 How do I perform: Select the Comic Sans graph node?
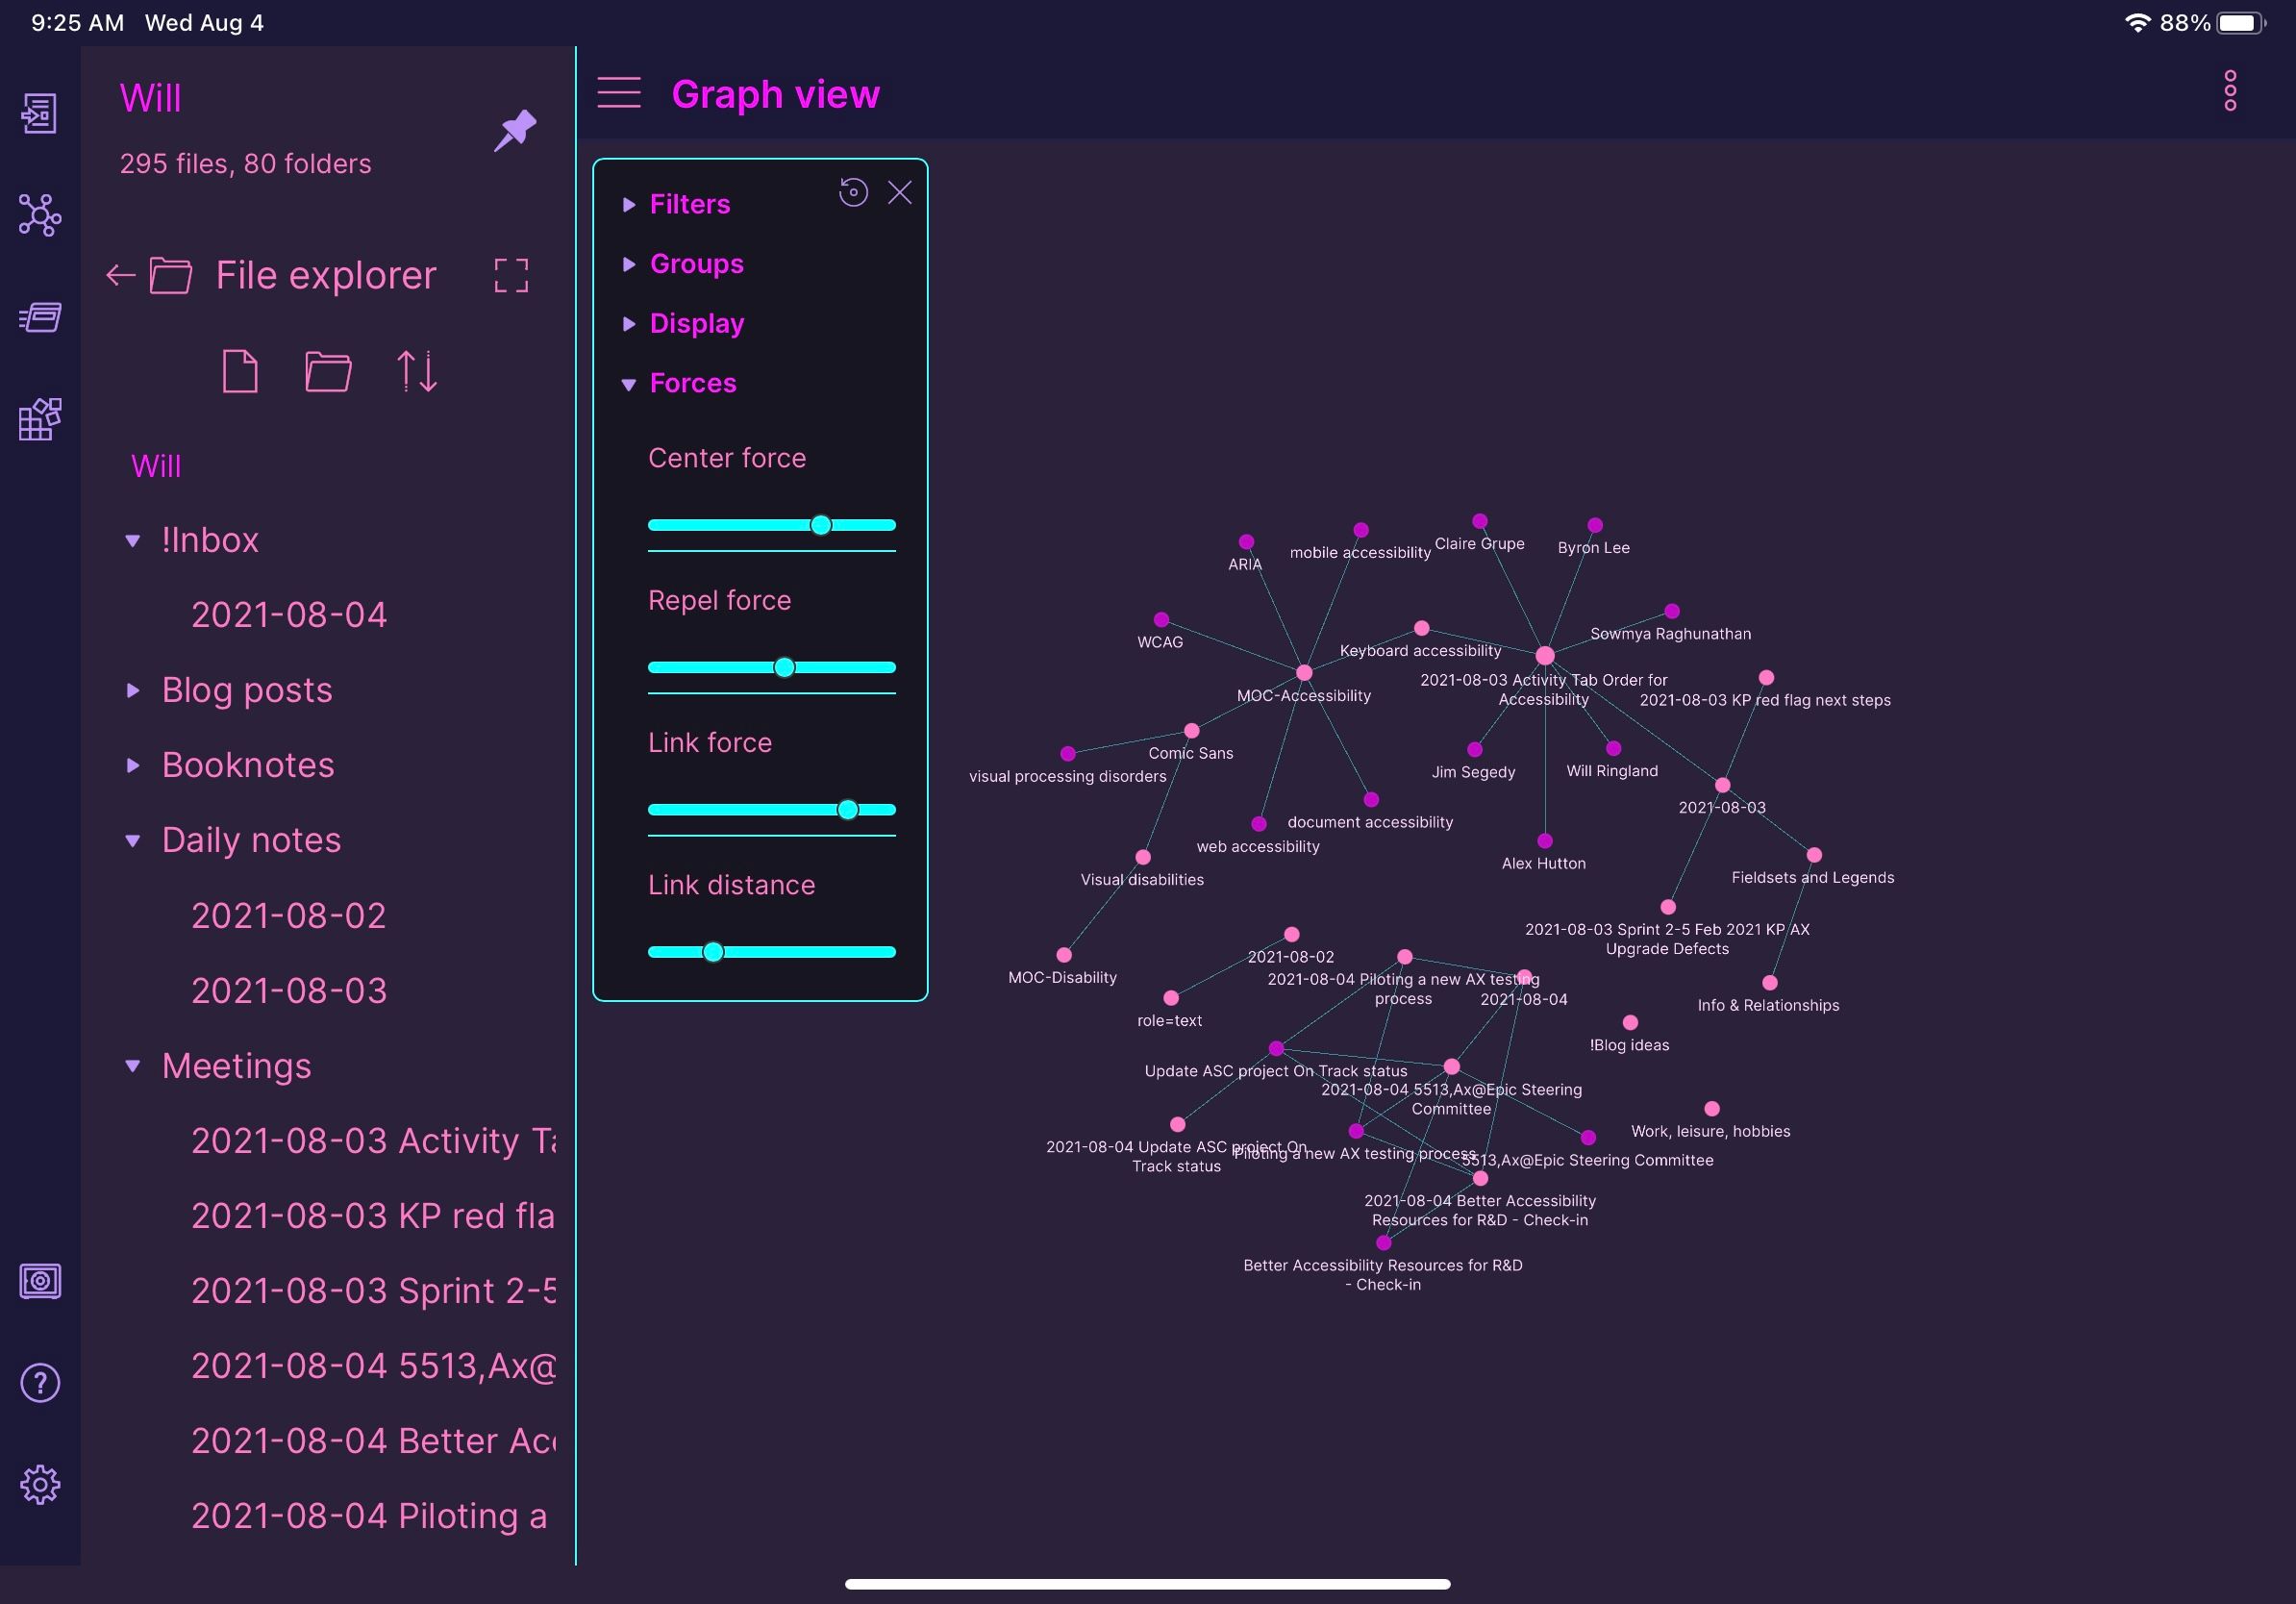click(1191, 731)
